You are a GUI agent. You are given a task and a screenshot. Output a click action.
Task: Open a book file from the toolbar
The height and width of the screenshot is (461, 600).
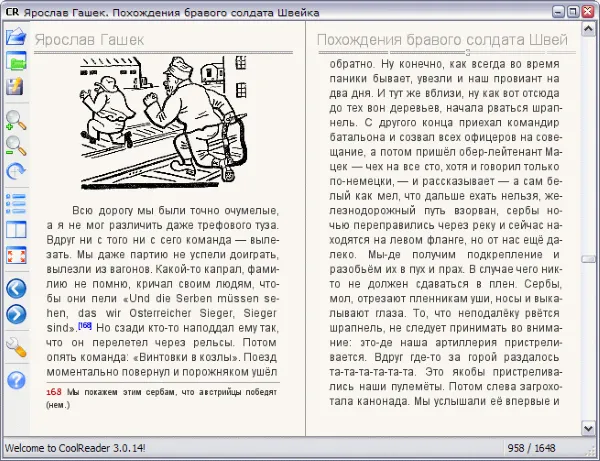pyautogui.click(x=16, y=37)
